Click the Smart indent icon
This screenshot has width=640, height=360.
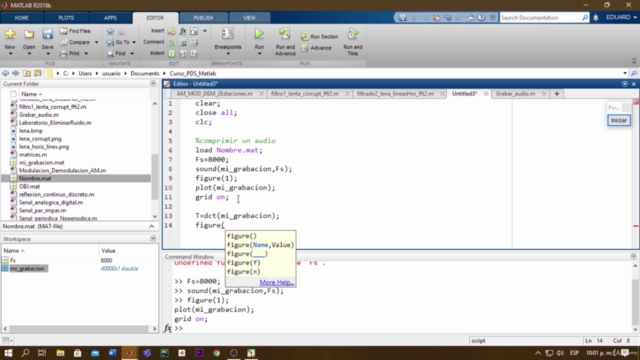172,53
